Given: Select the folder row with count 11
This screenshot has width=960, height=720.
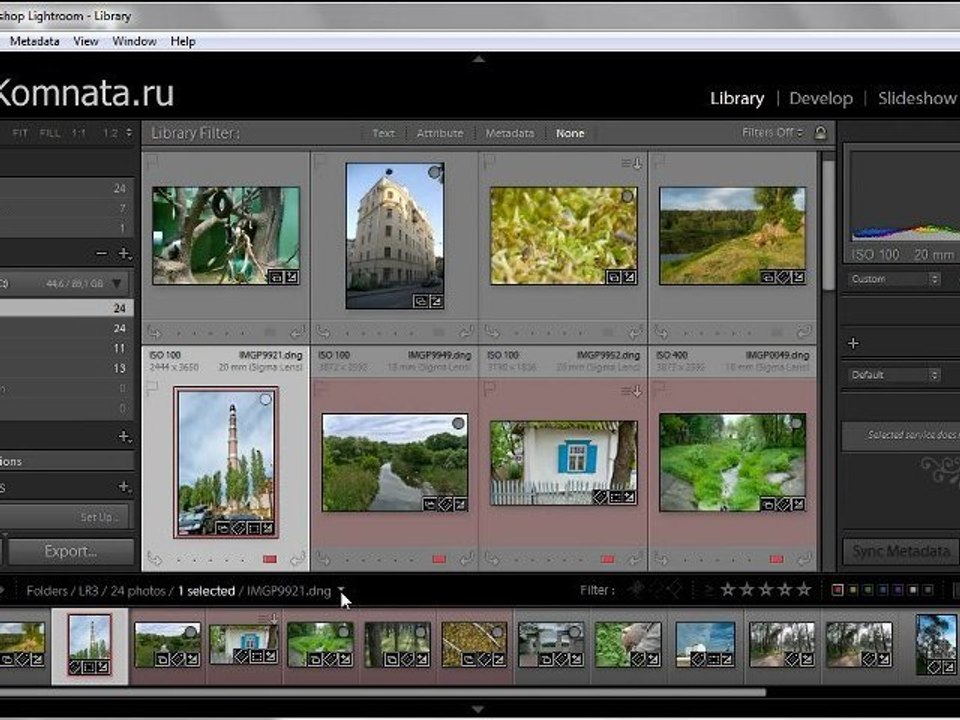Looking at the screenshot, I should click(67, 348).
